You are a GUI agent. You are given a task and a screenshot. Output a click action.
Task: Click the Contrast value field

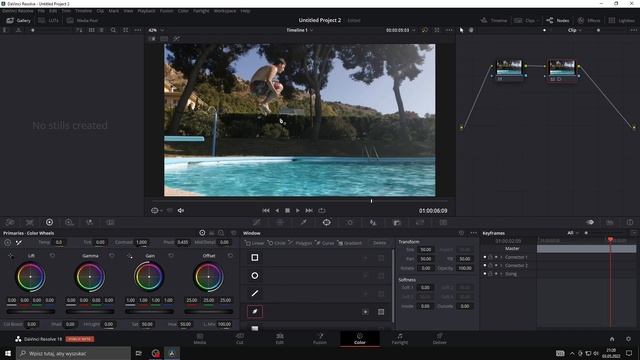click(142, 242)
